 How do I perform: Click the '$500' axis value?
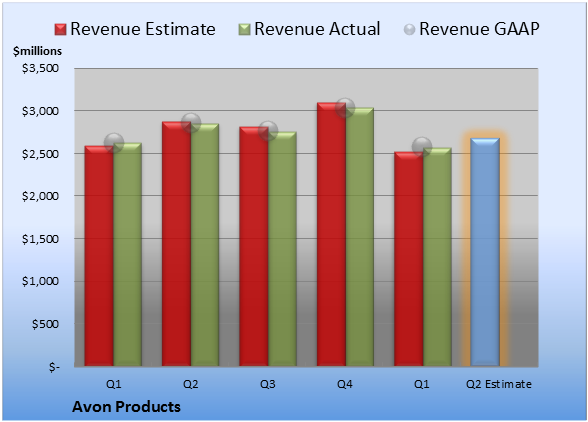(45, 324)
